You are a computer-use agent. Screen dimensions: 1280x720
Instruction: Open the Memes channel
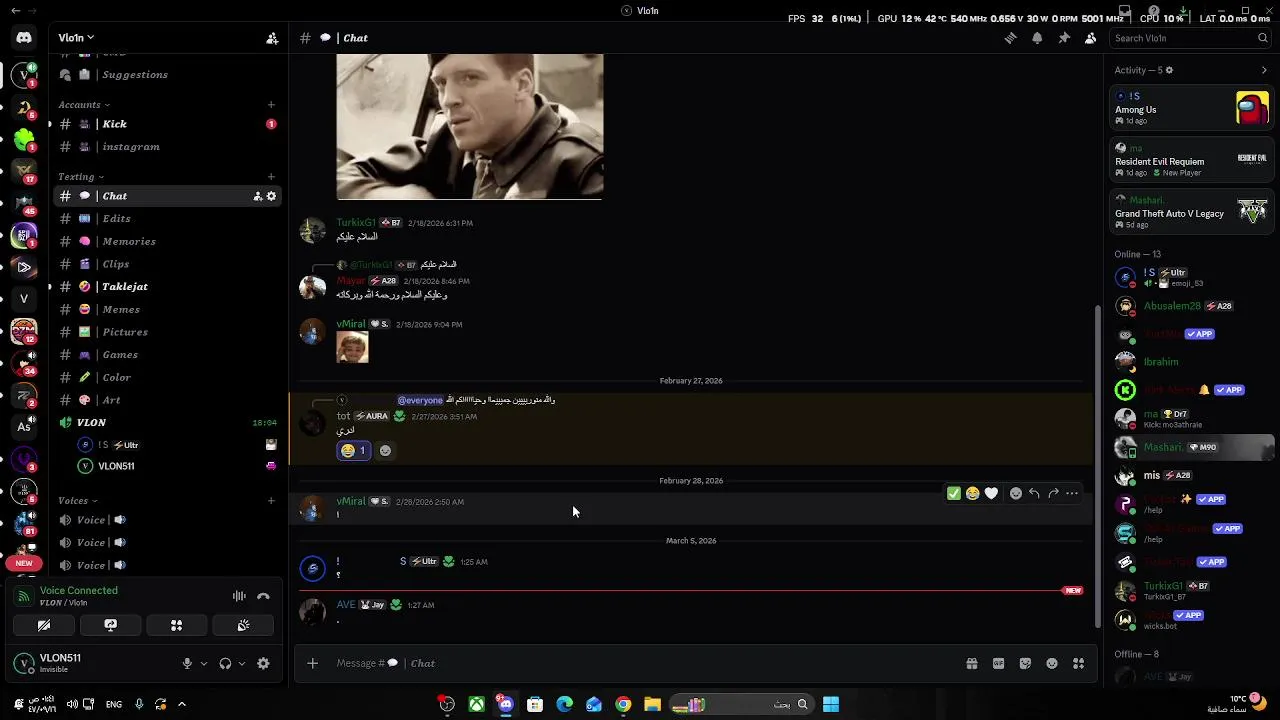(168, 309)
